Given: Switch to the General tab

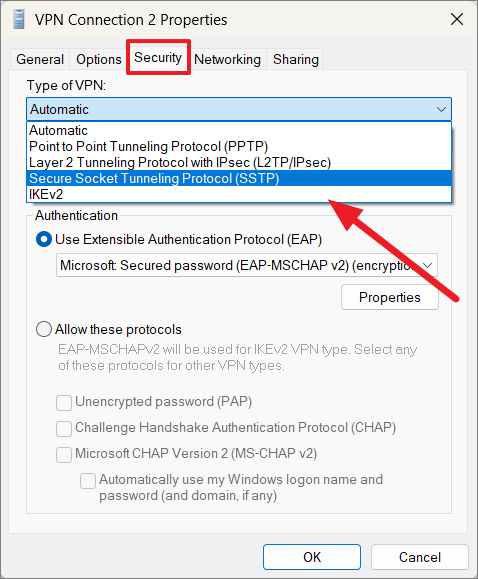Looking at the screenshot, I should coord(40,59).
